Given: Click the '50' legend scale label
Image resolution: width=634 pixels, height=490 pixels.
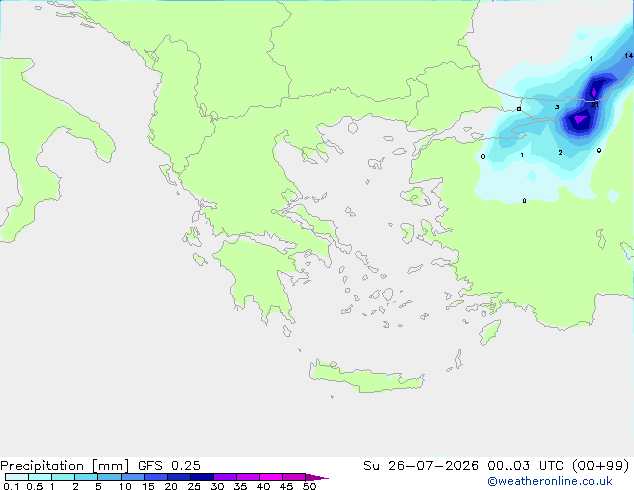Looking at the screenshot, I should [309, 486].
